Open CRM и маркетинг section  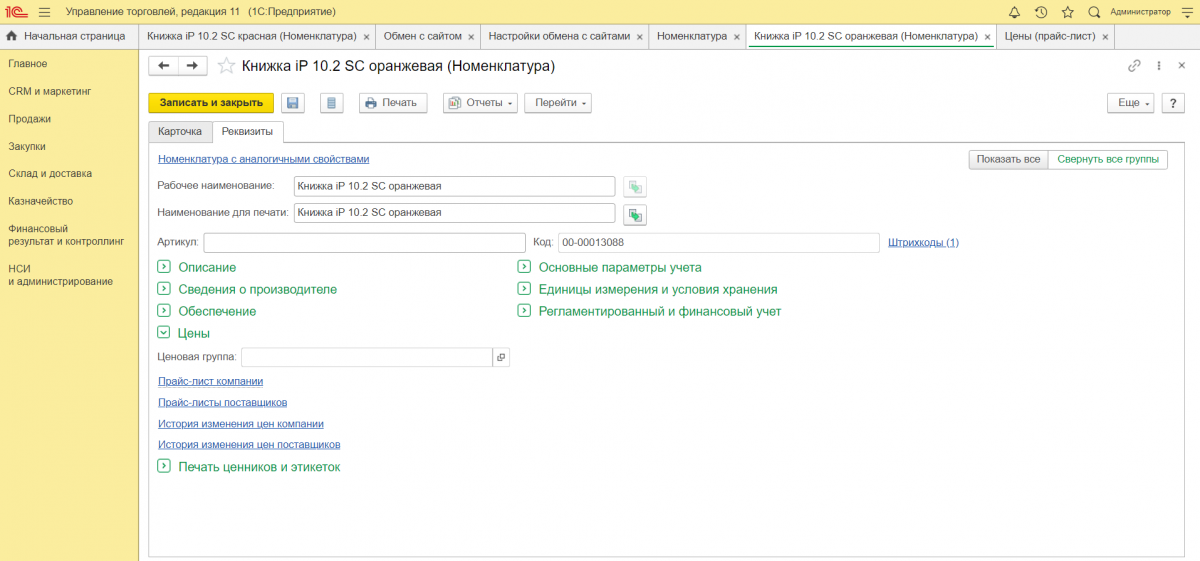(49, 91)
